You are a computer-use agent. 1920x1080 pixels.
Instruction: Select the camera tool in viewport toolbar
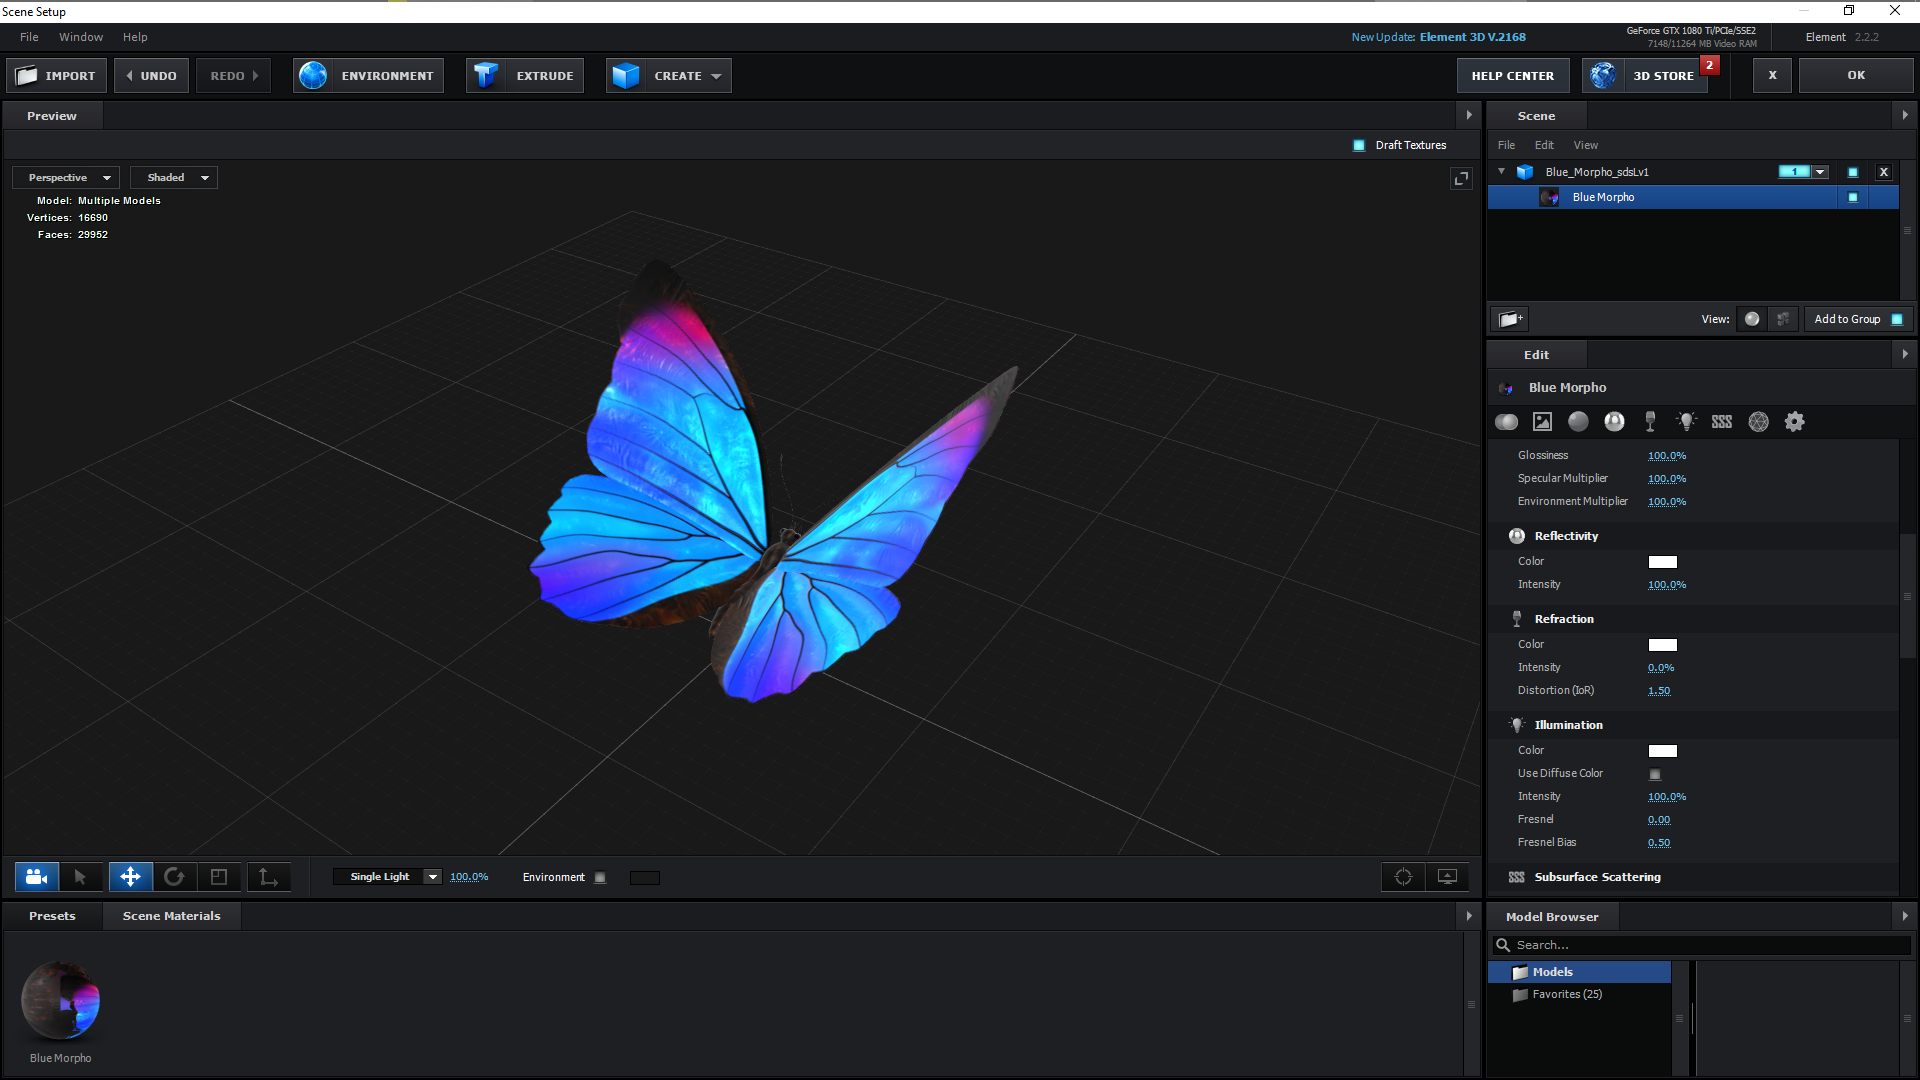(37, 877)
